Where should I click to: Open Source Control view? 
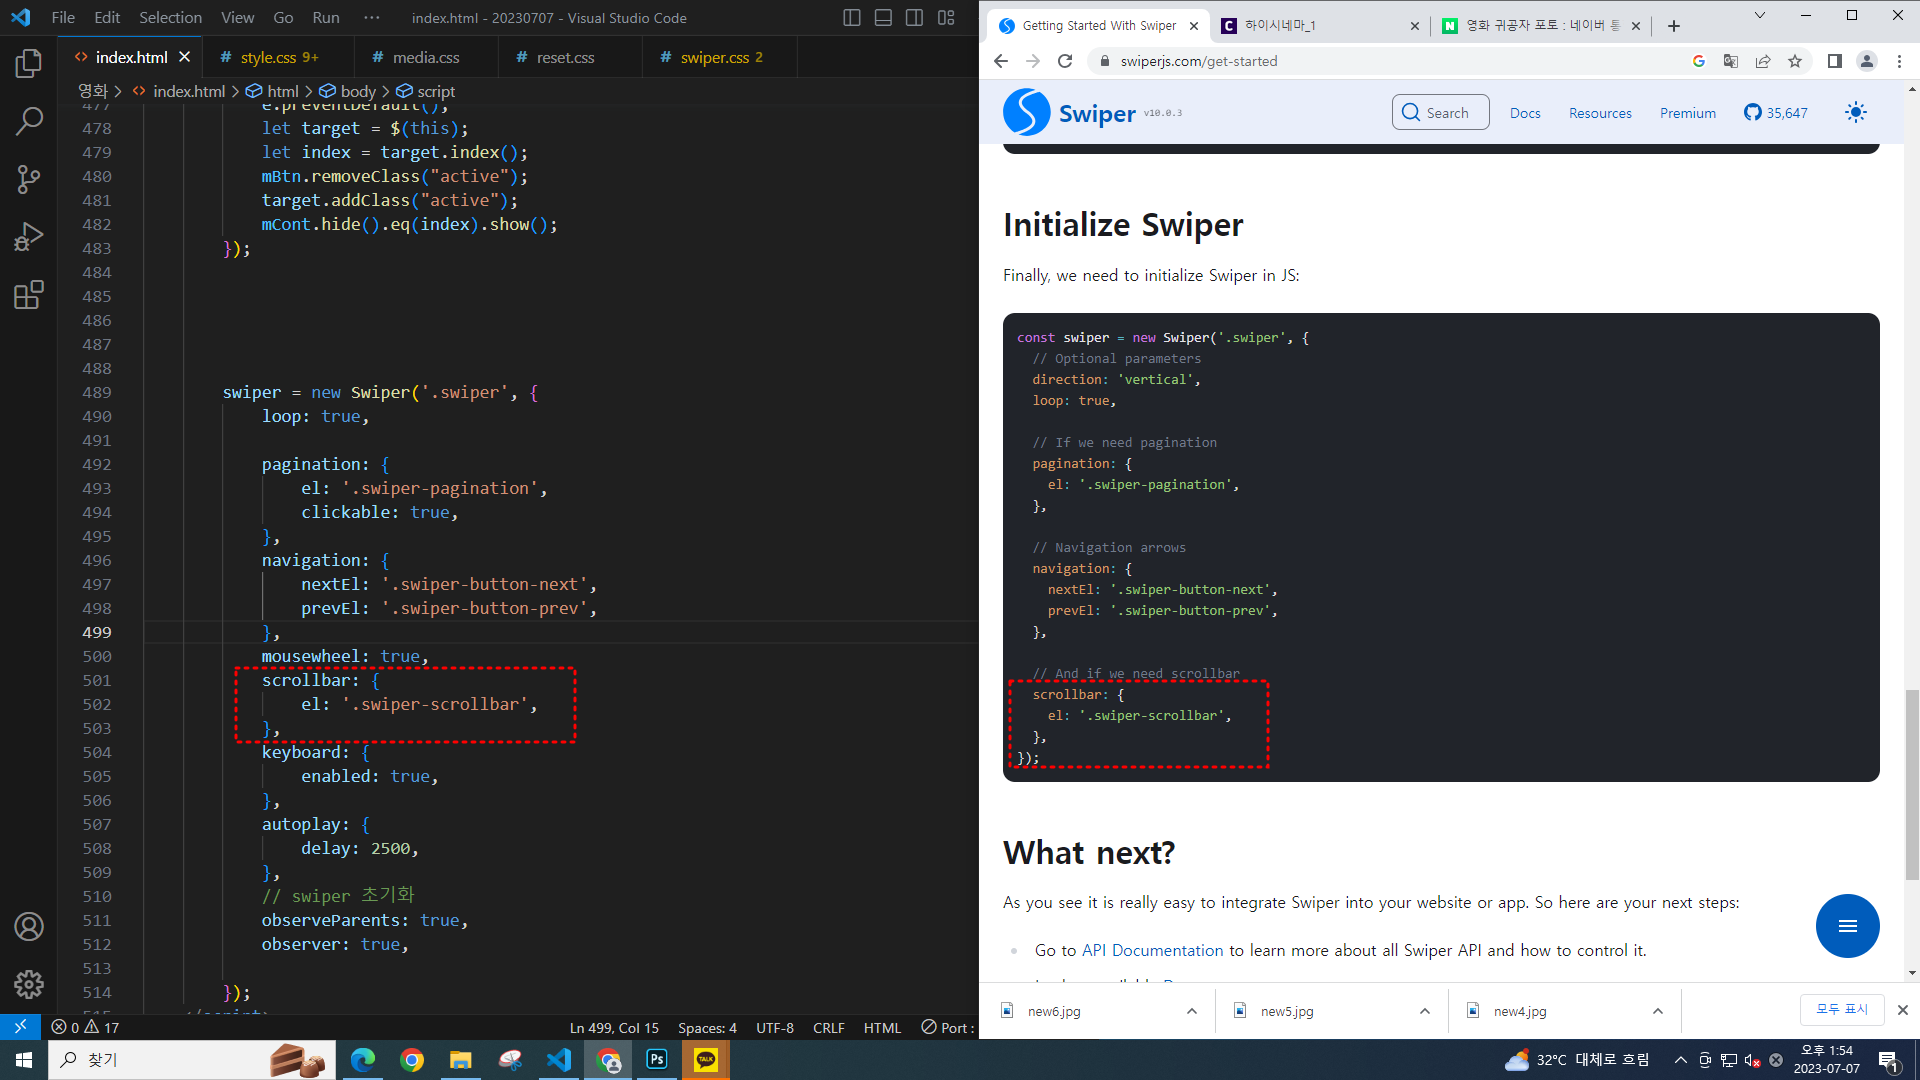pos(29,179)
